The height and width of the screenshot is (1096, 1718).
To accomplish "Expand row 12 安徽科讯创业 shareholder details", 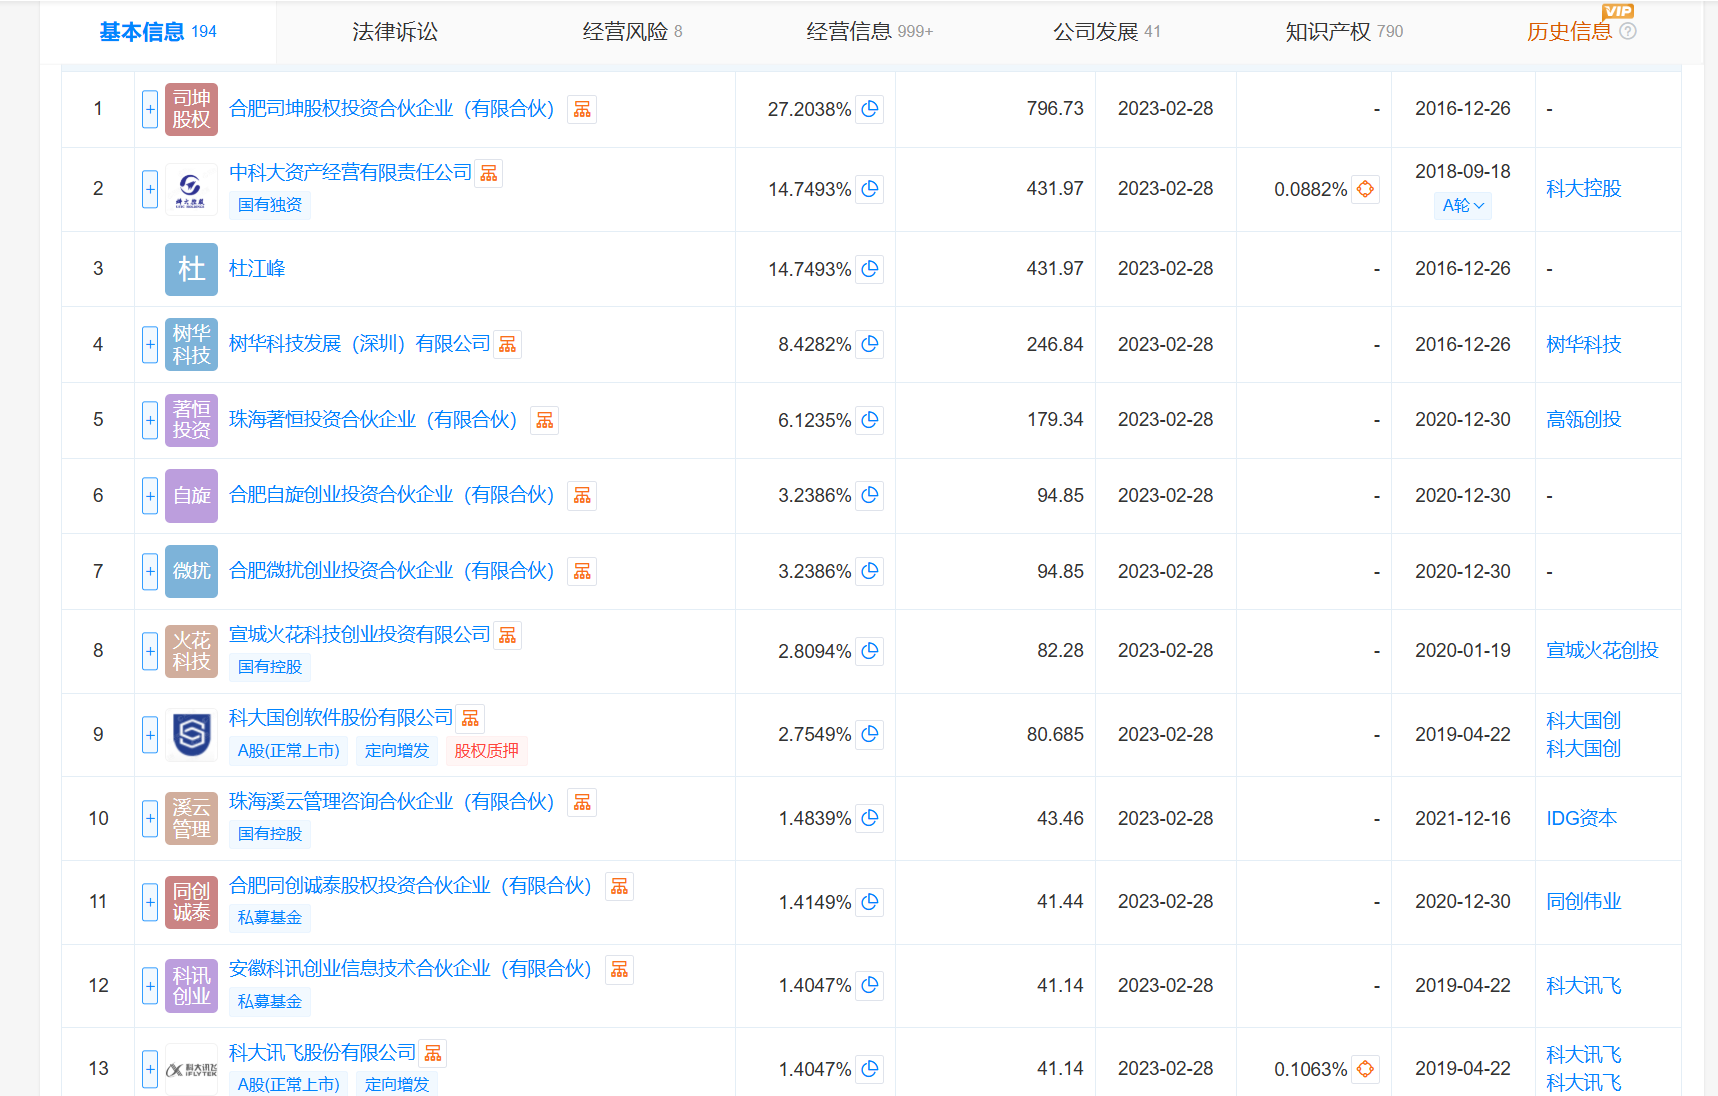I will click(150, 985).
